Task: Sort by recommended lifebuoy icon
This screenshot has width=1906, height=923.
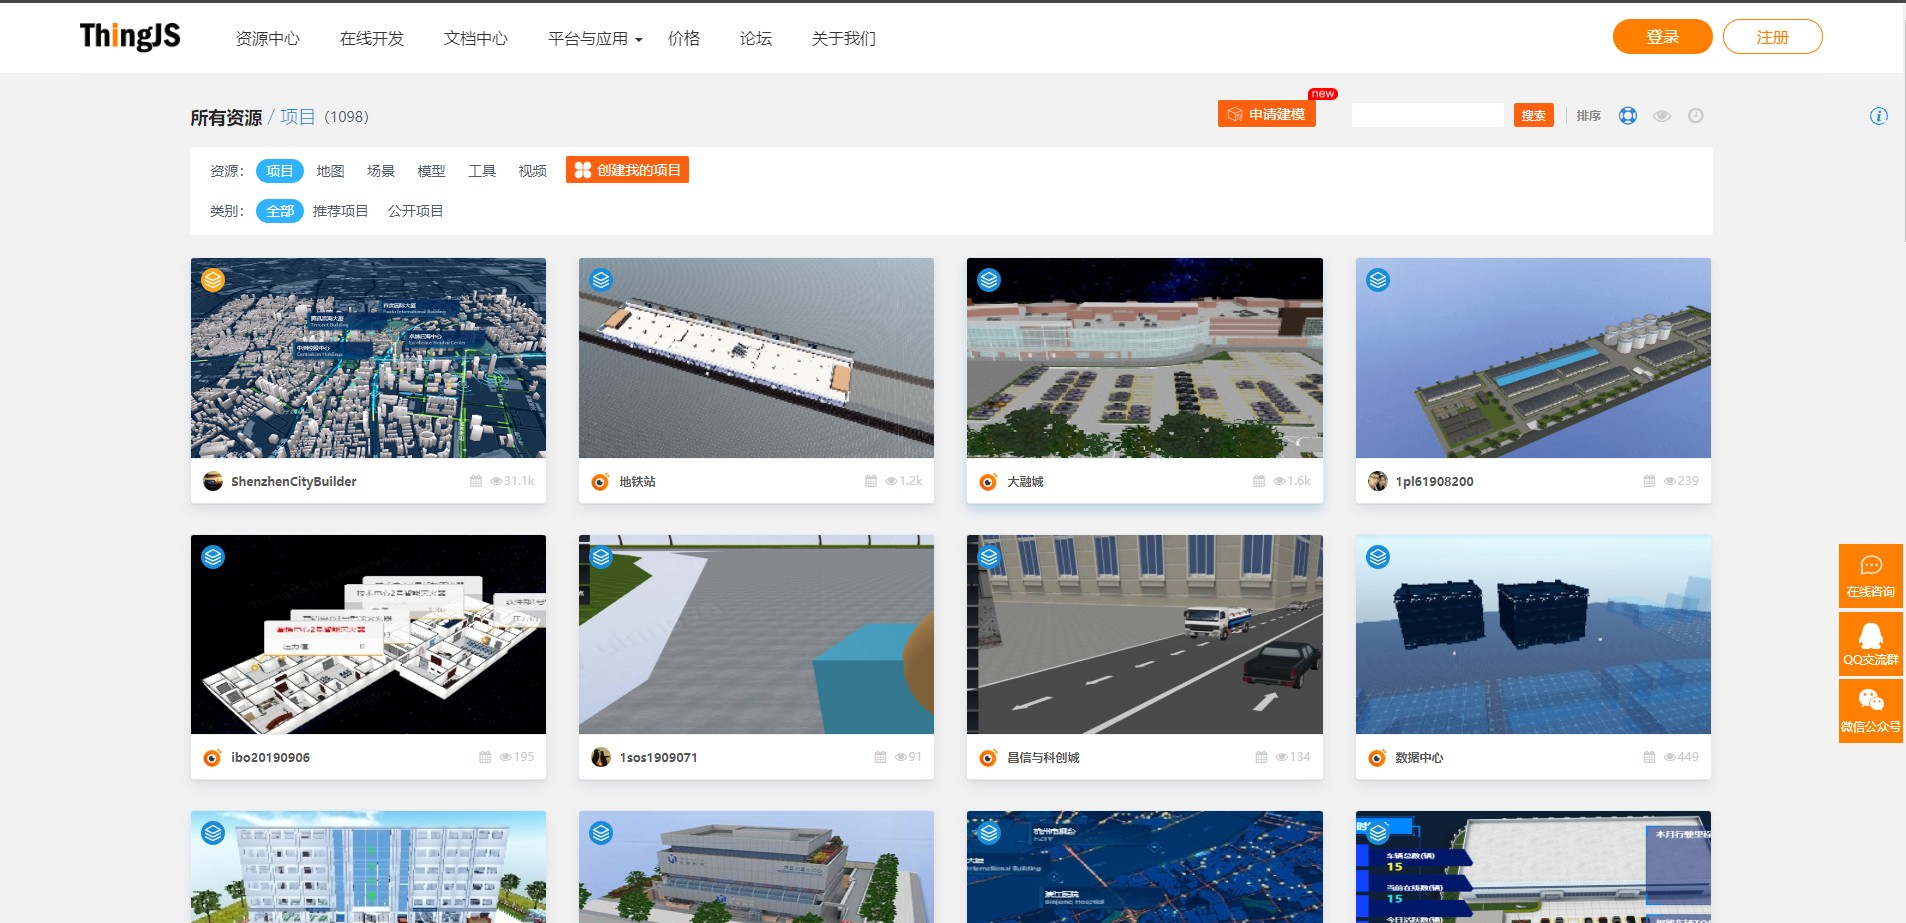Action: [x=1628, y=115]
